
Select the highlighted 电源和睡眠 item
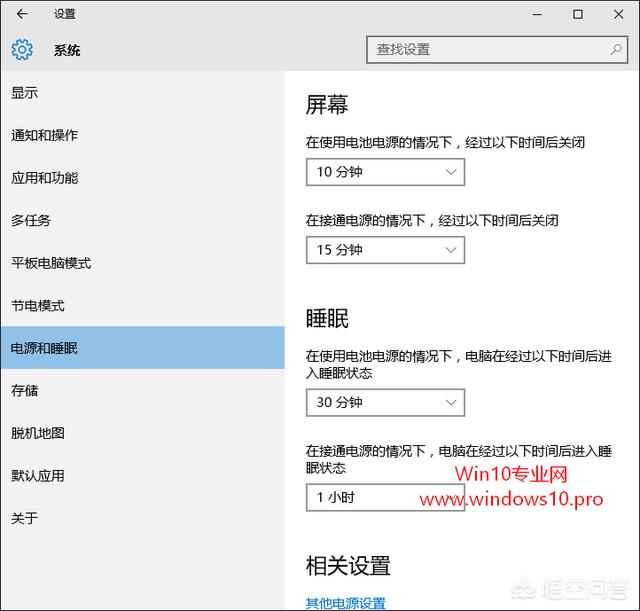pos(44,348)
